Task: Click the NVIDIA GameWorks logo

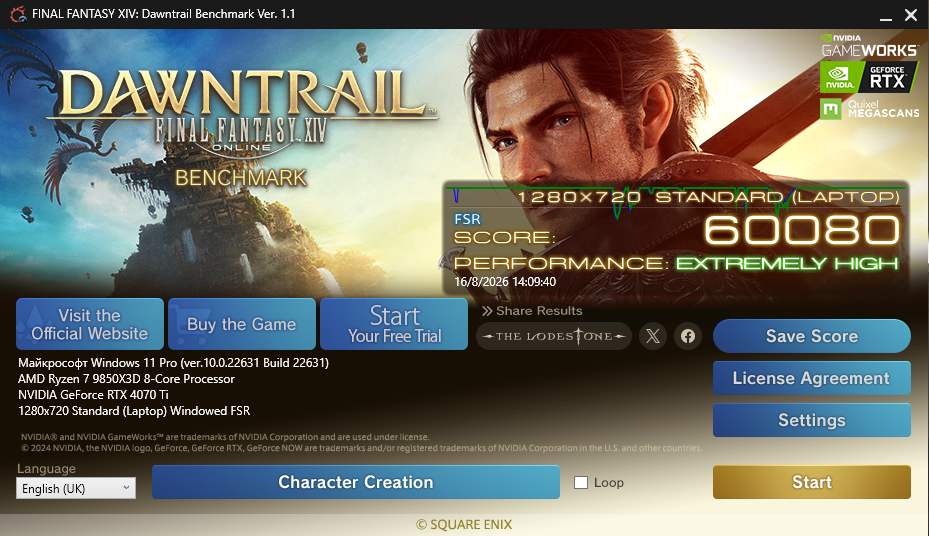Action: click(x=870, y=46)
